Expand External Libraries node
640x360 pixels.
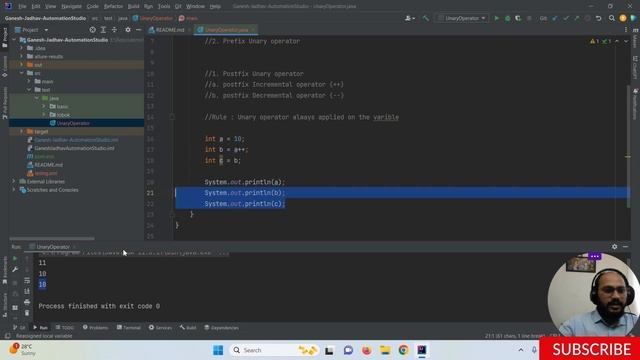[x=14, y=181]
